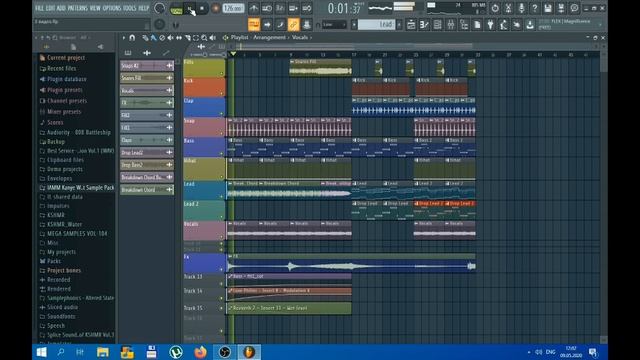Mute the Fills track with its green dot
640x360 pixels.
[222, 74]
